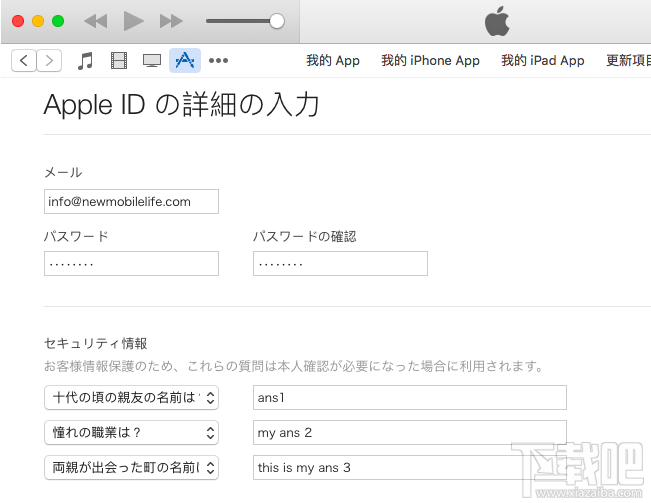Click the field containing this is my ans 3
The width and height of the screenshot is (651, 503).
coord(410,468)
